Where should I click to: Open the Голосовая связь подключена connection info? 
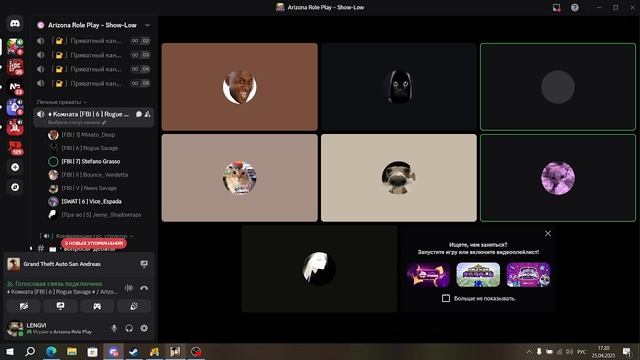pos(58,284)
